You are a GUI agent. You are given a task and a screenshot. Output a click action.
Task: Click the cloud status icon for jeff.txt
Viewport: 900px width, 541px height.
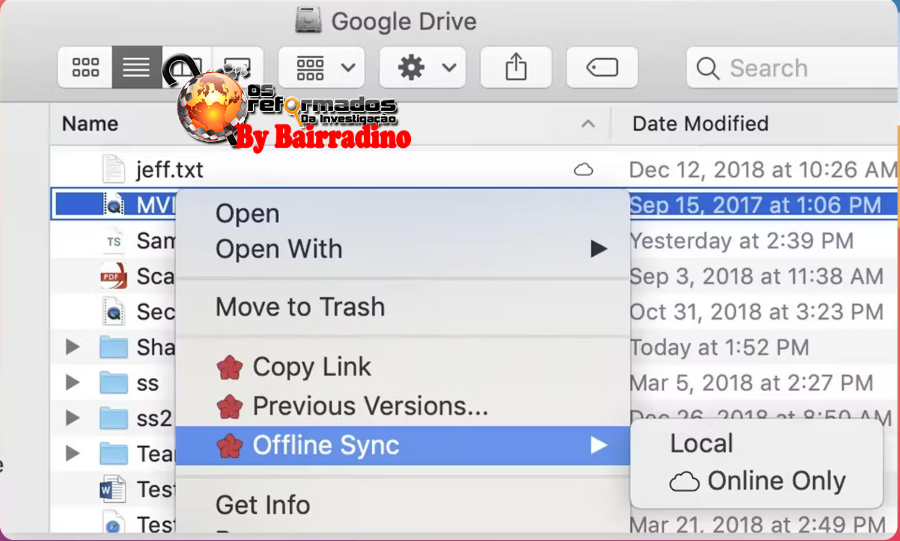click(x=583, y=170)
